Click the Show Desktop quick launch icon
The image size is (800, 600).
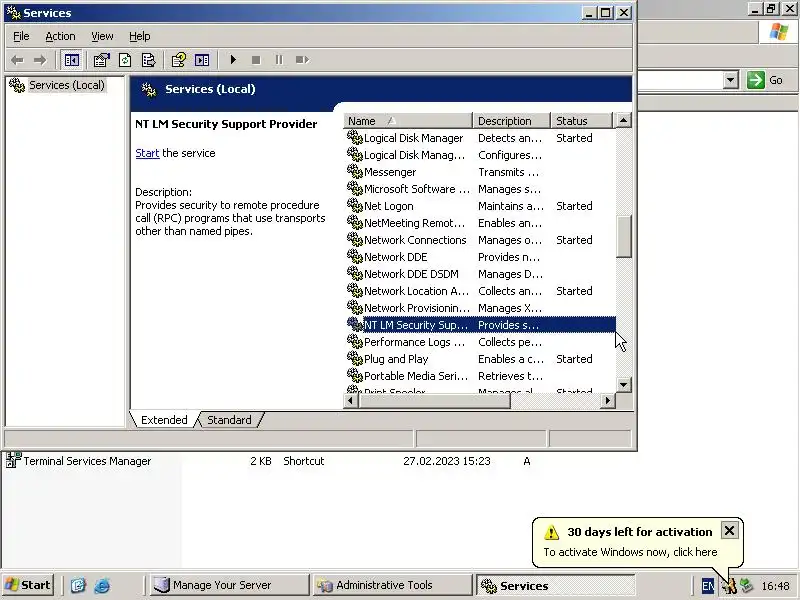78,585
